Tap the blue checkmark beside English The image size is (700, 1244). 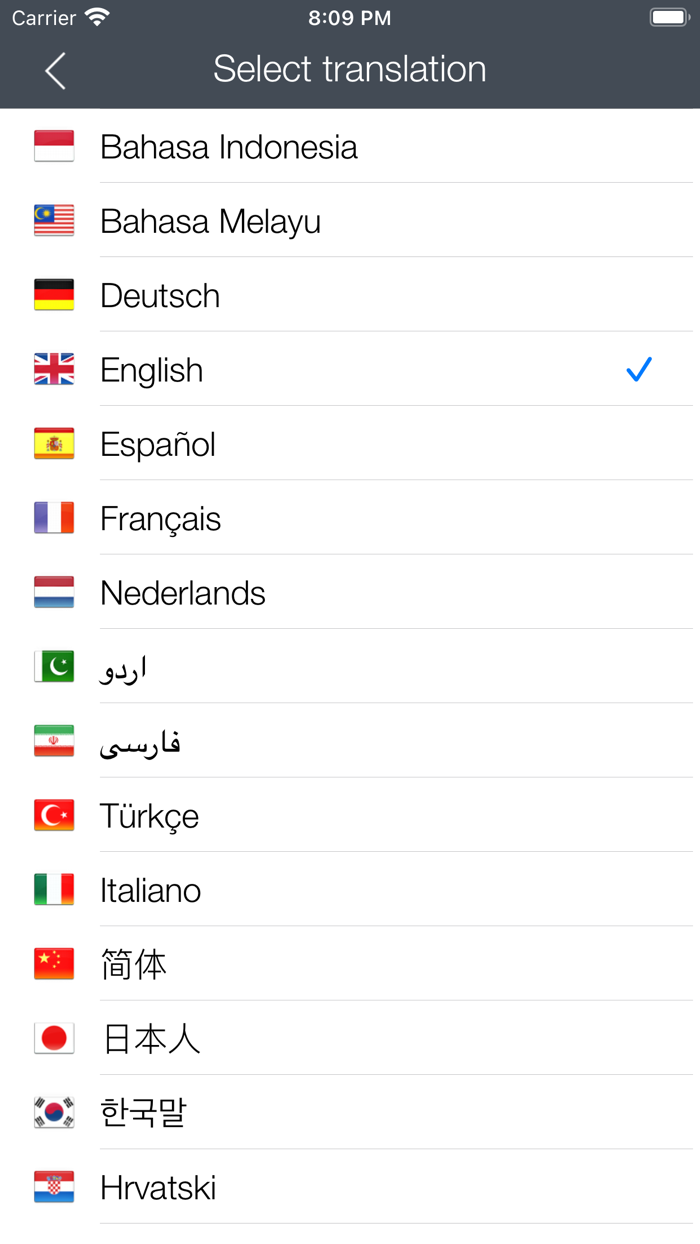click(639, 370)
